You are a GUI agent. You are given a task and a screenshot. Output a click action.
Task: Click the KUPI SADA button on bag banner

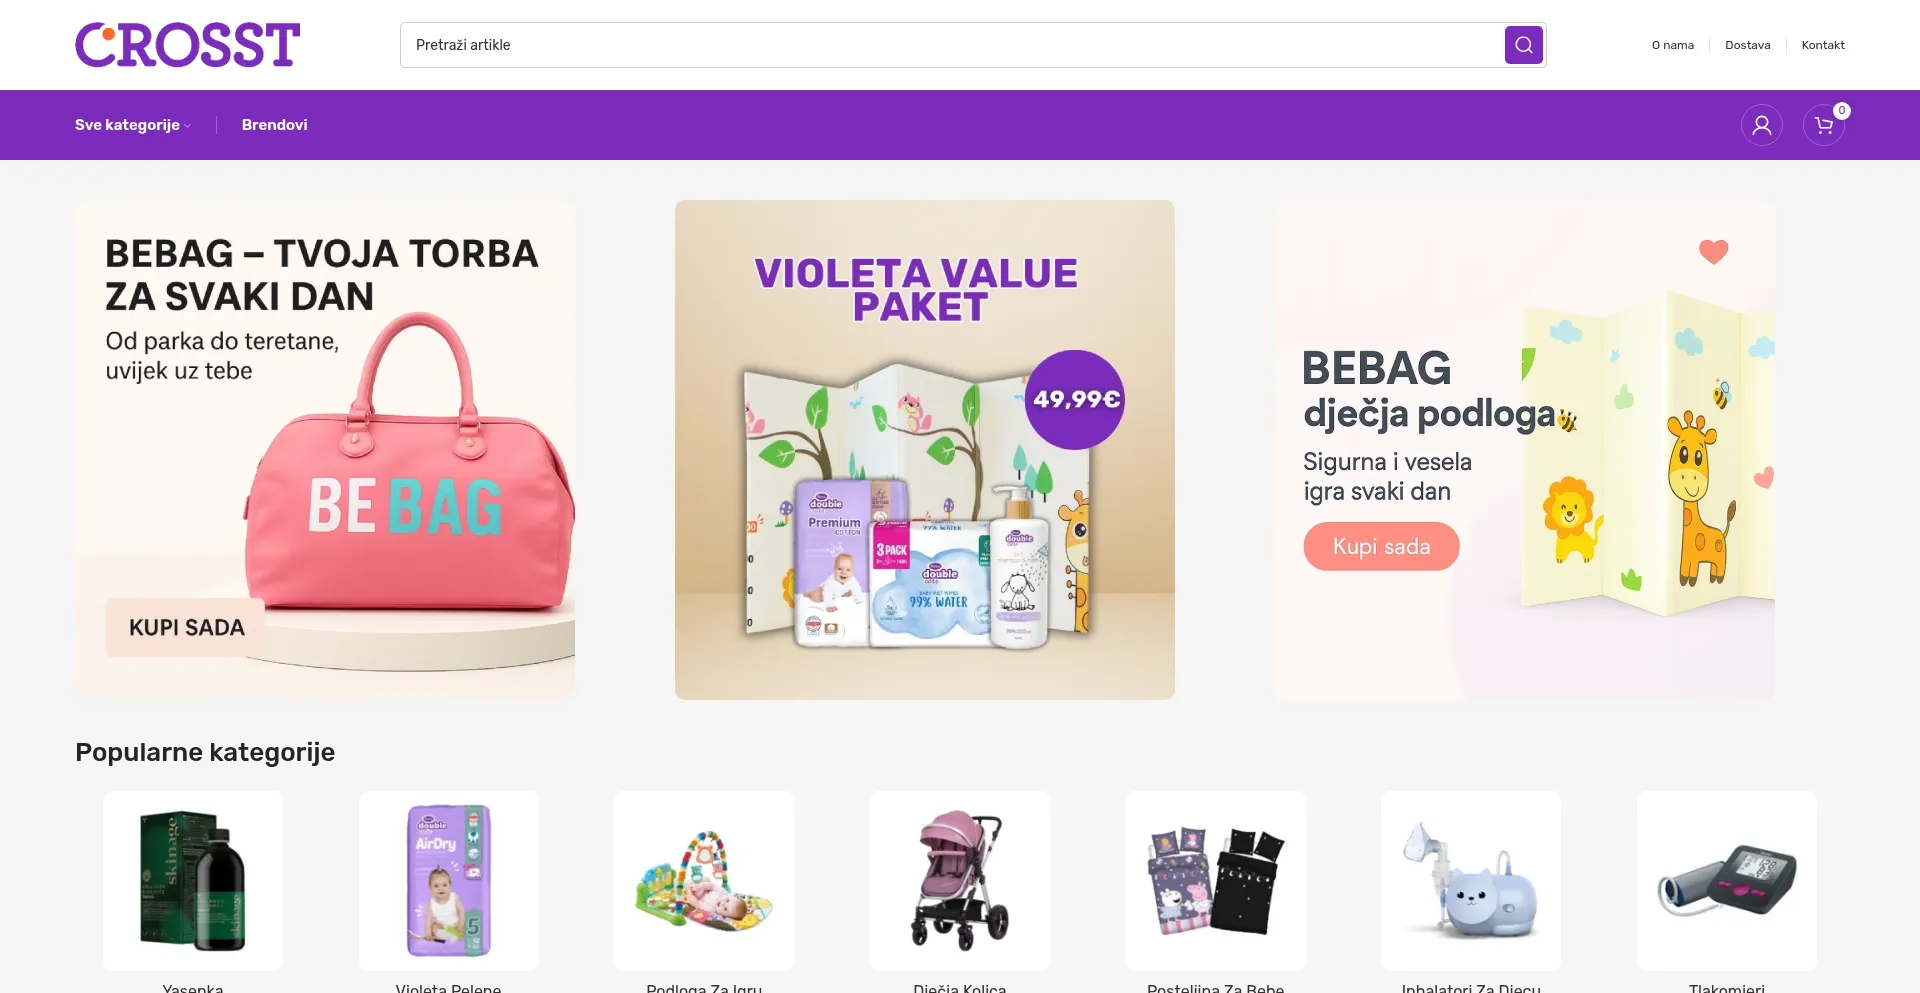186,627
